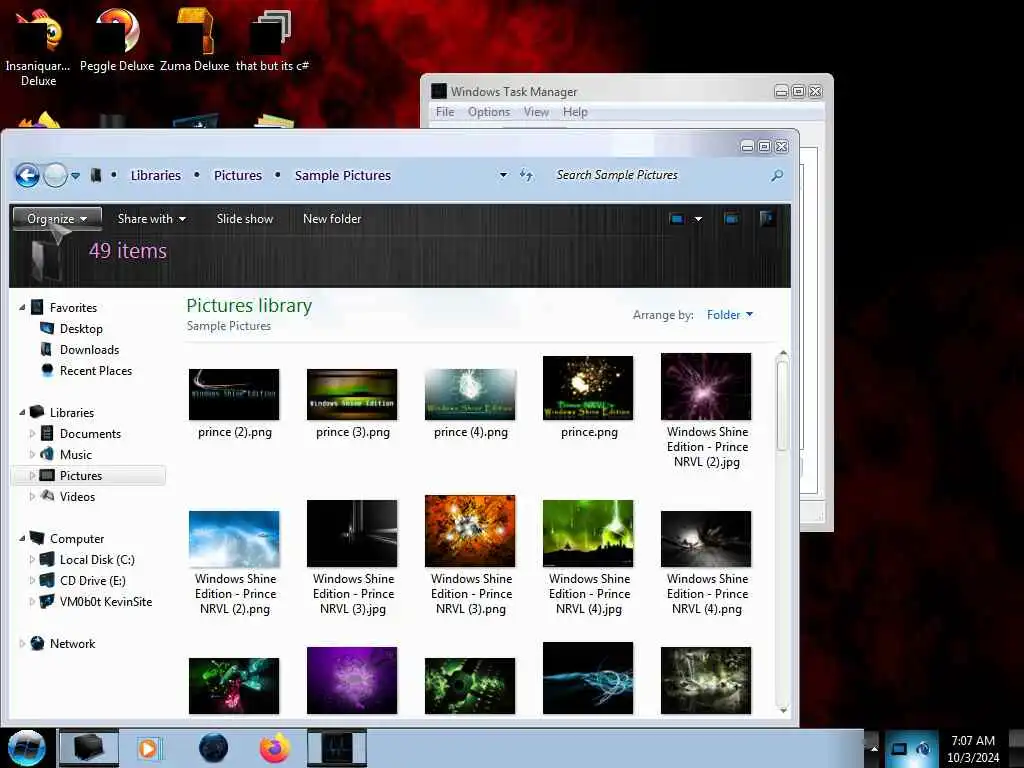
Task: Click Task Manager icon on taskbar
Action: click(x=337, y=748)
